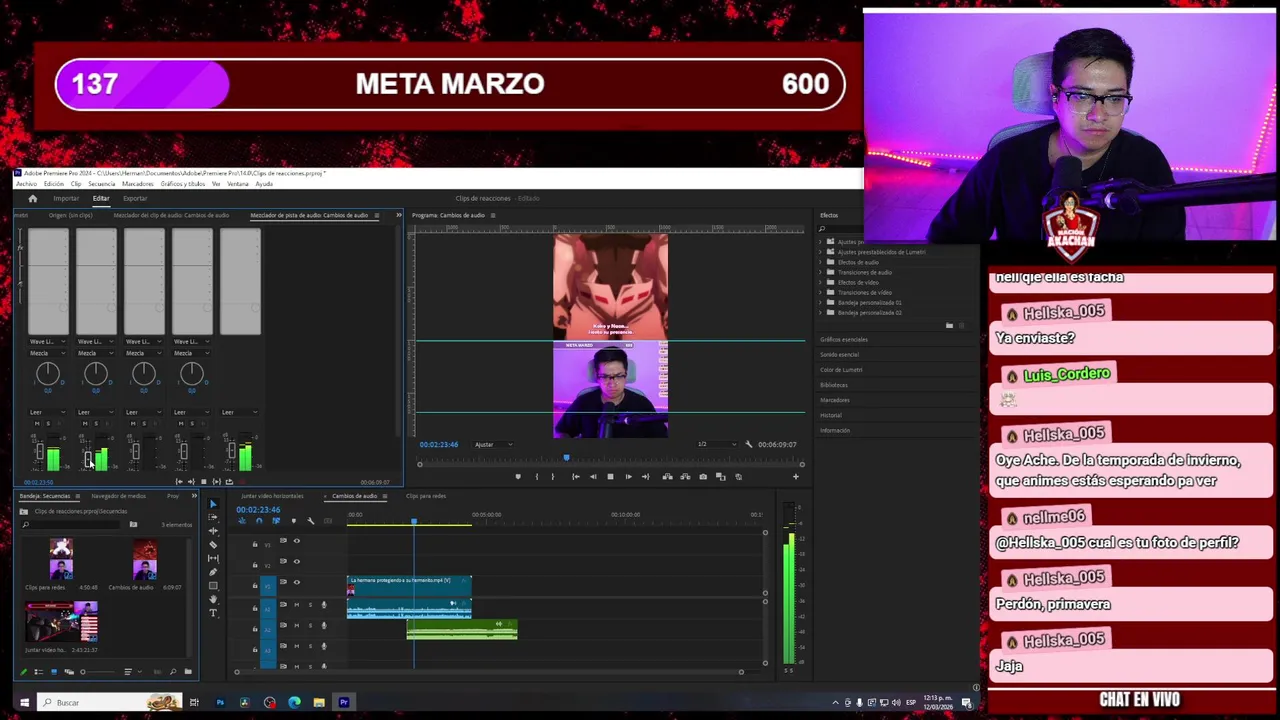Mute the A1 timeline track

(x=296, y=605)
